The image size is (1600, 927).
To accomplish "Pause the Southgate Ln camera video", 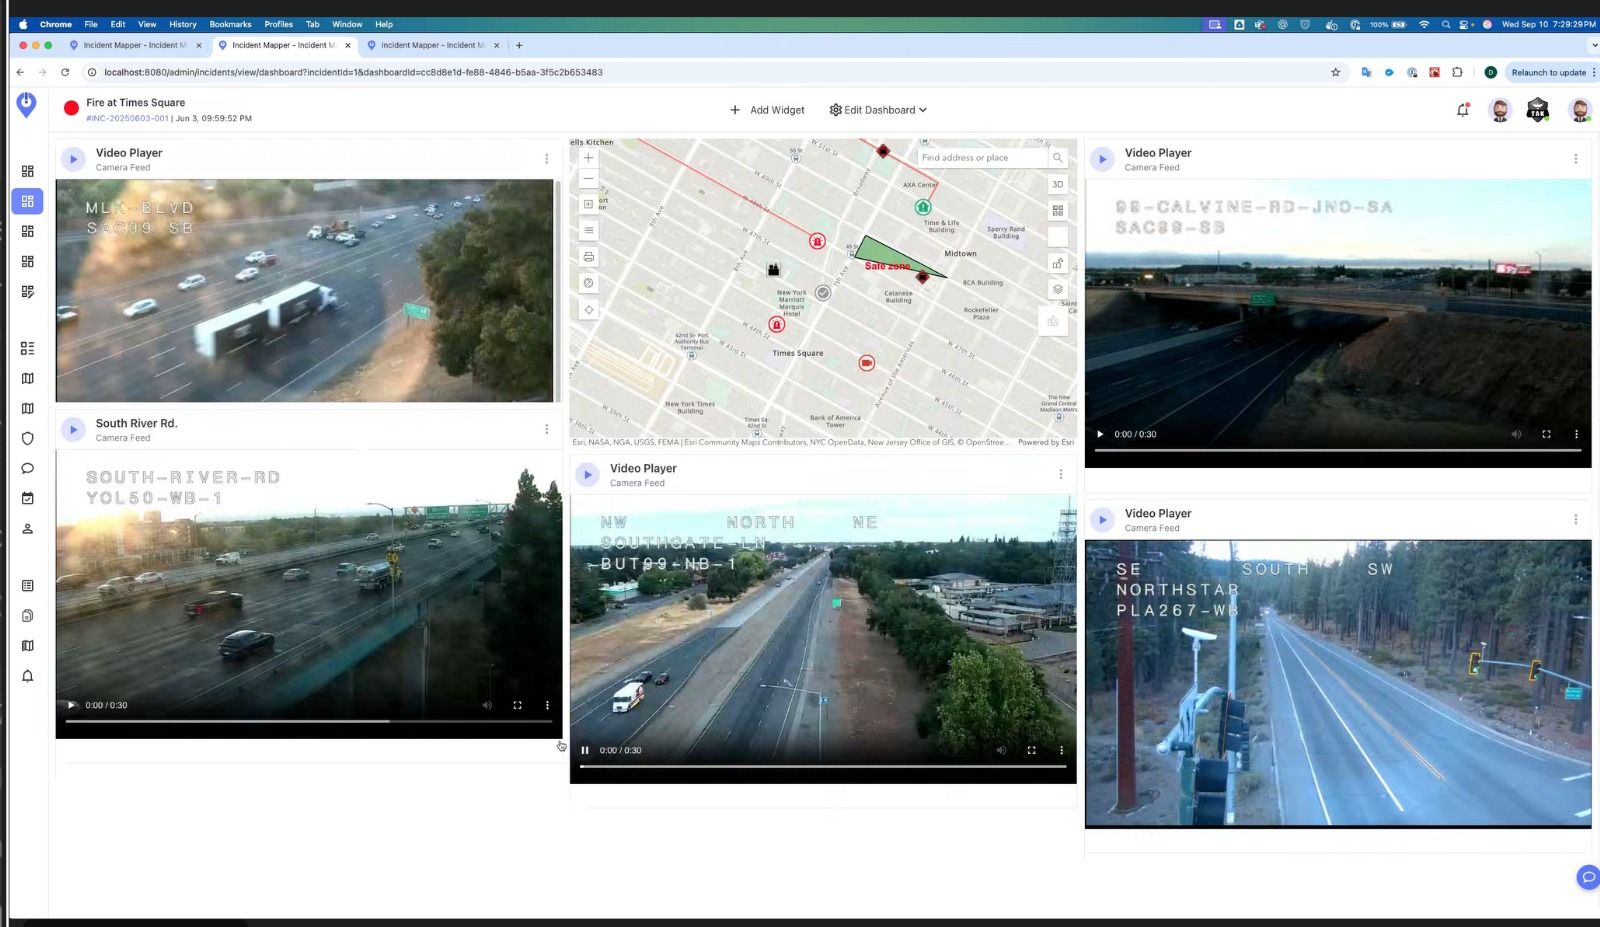I will coord(585,750).
